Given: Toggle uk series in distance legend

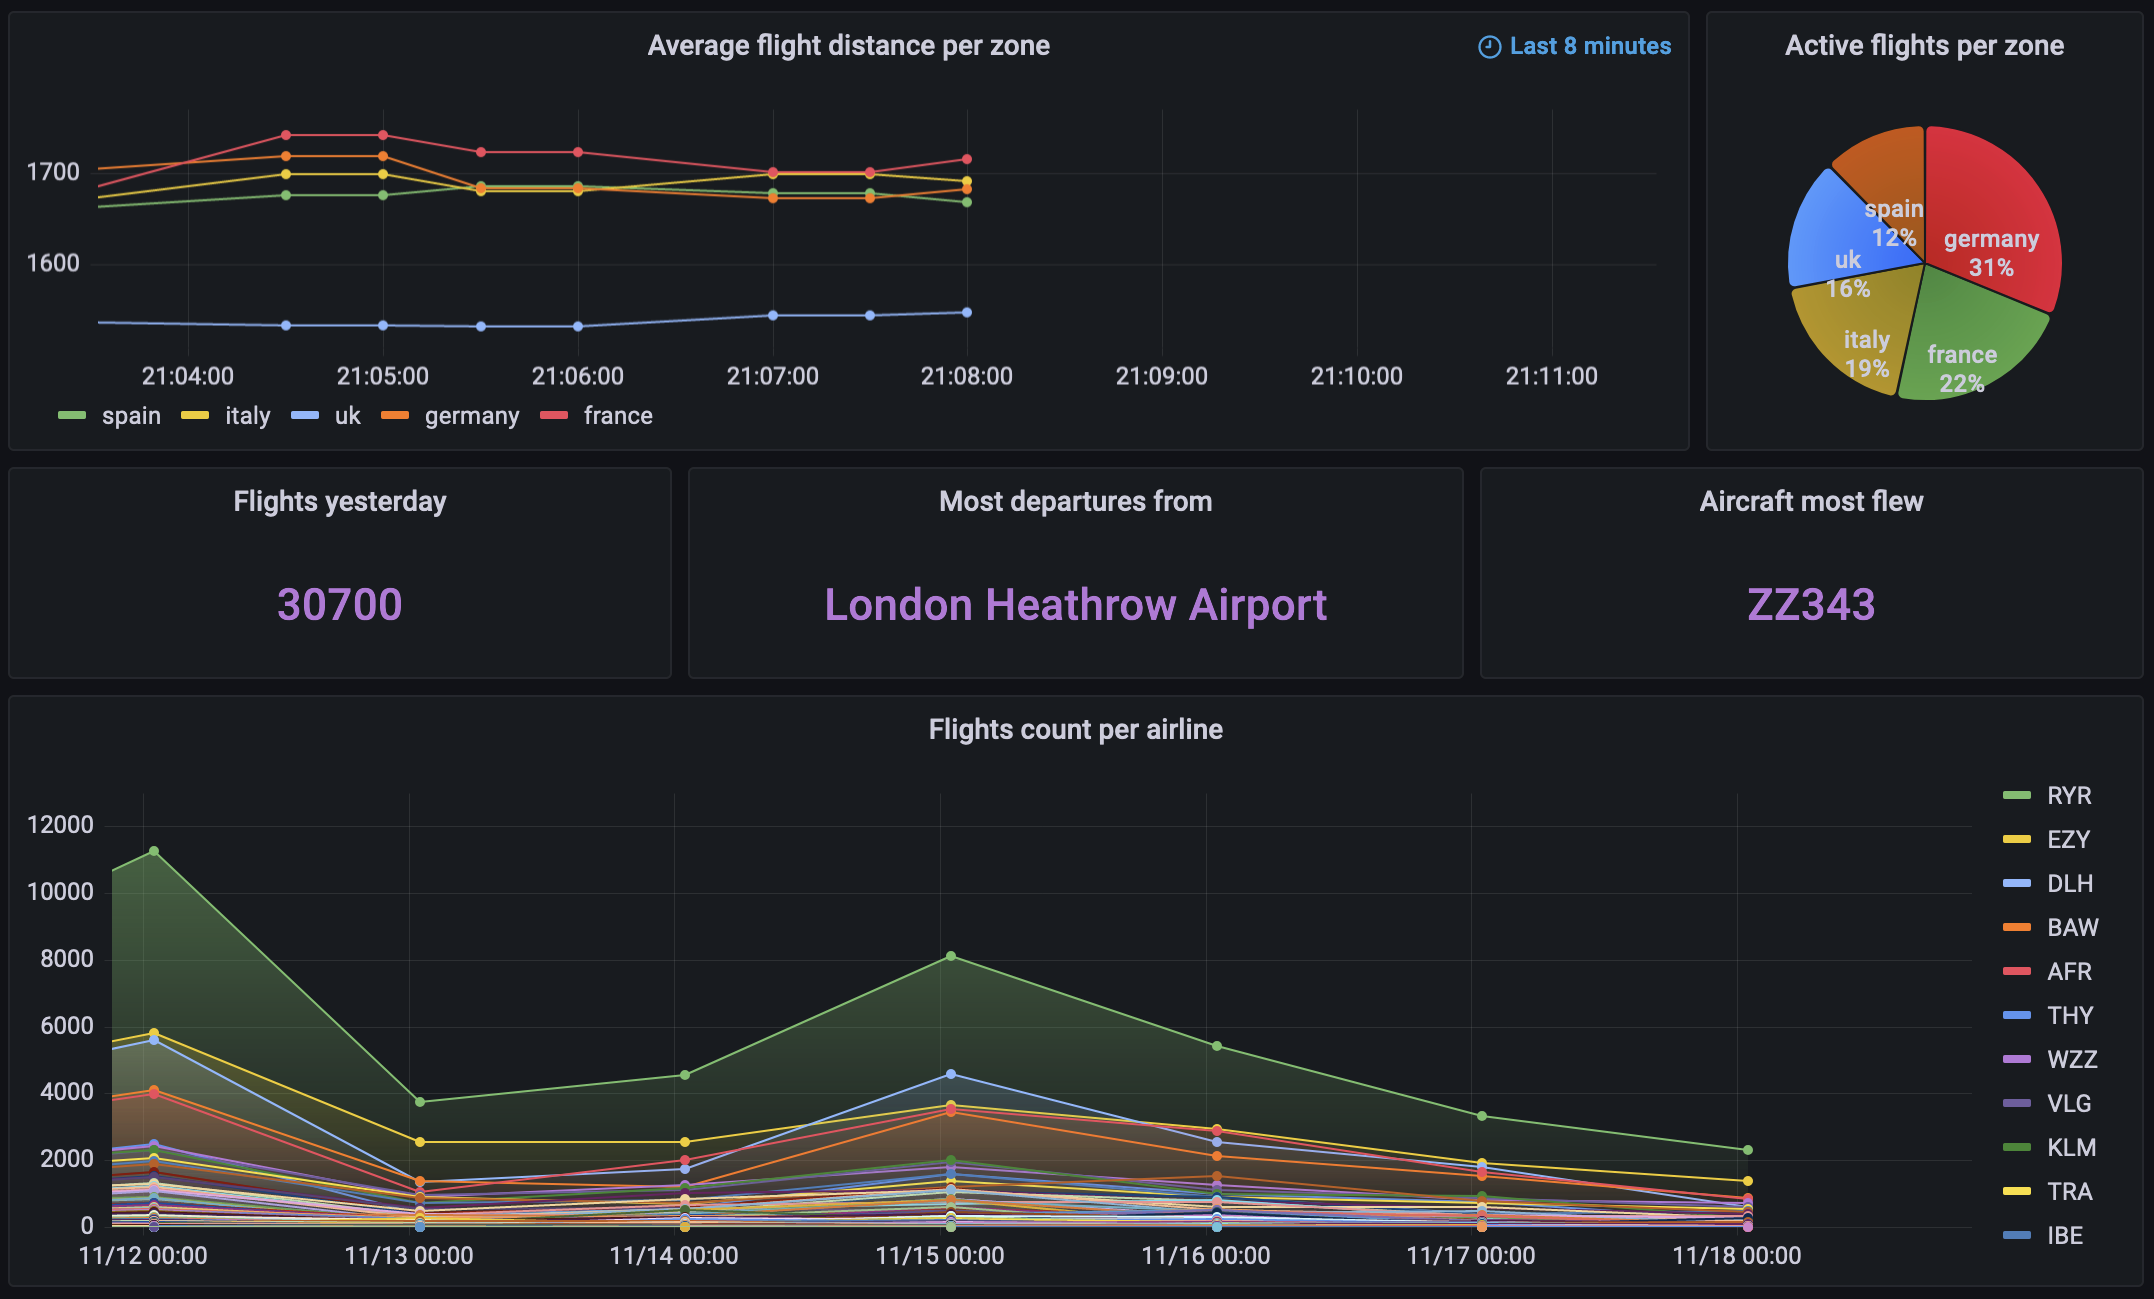Looking at the screenshot, I should pyautogui.click(x=347, y=416).
